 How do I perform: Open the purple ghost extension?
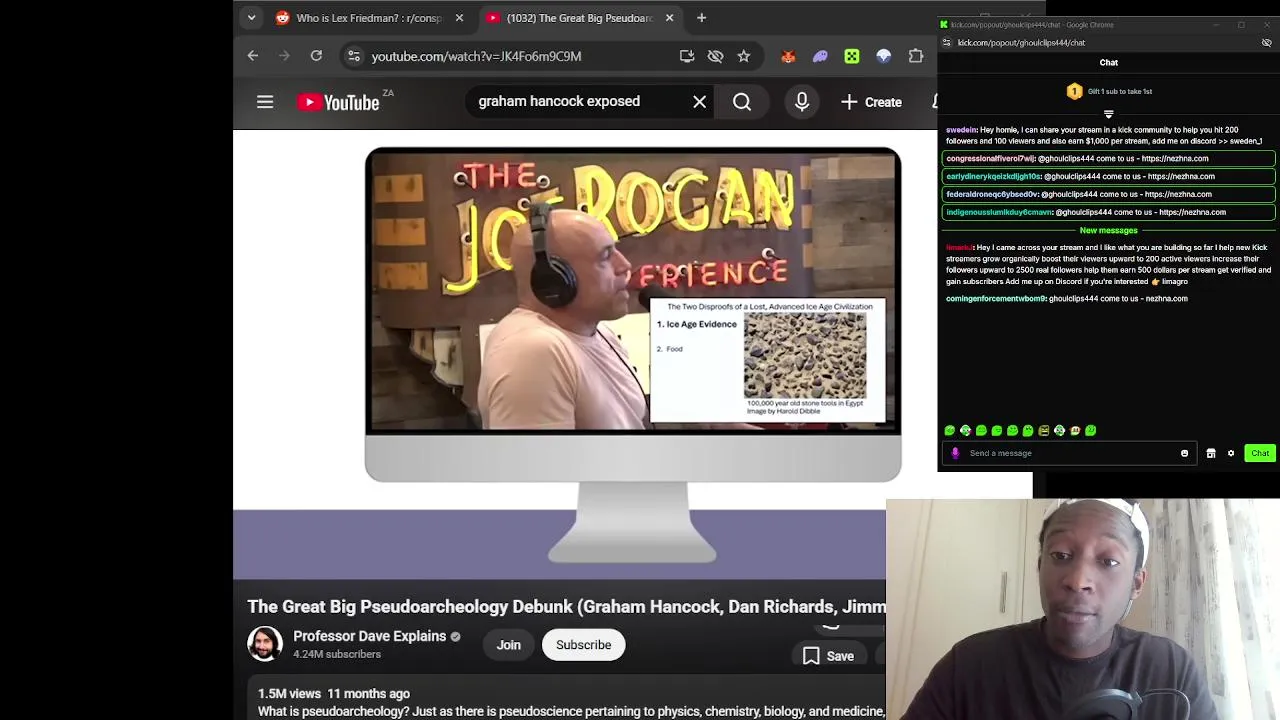click(820, 57)
